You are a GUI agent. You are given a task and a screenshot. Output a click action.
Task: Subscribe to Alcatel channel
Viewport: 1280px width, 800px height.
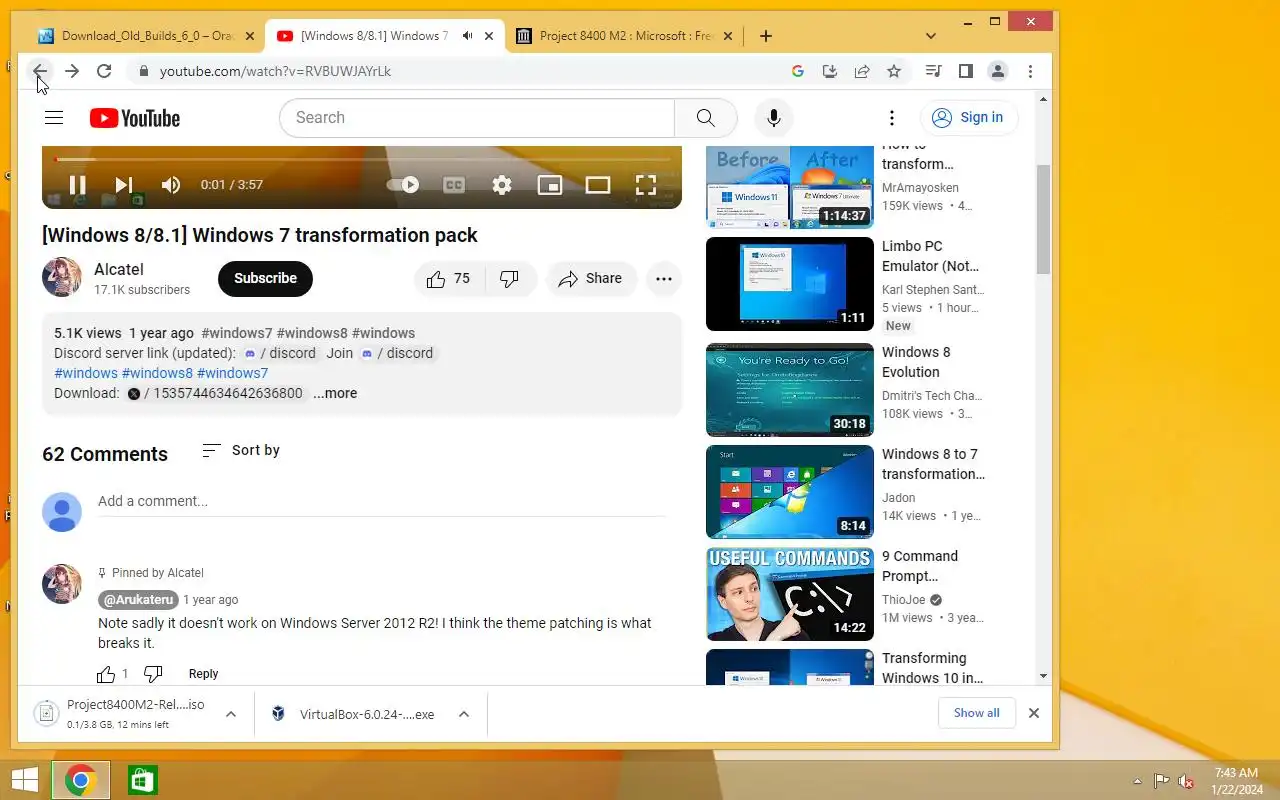tap(265, 279)
